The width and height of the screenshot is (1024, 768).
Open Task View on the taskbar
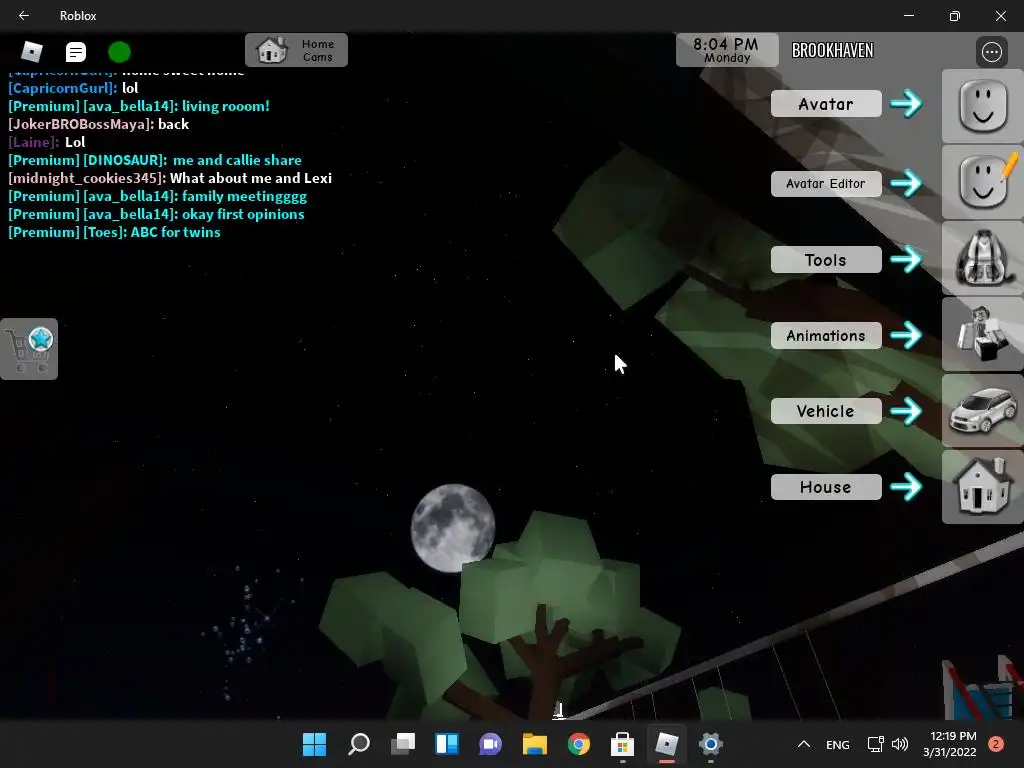coord(403,744)
